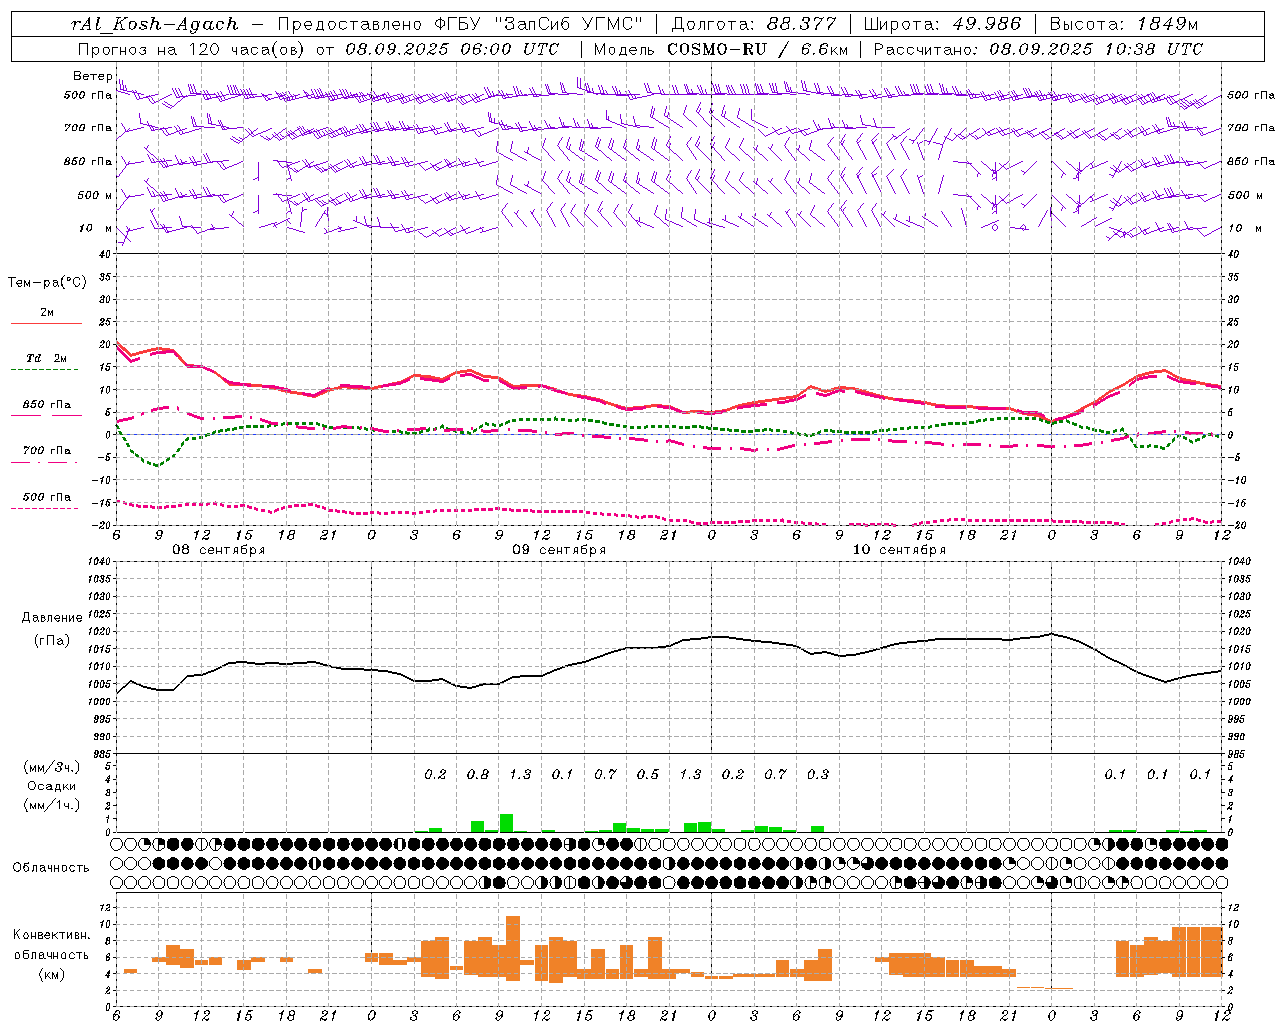Image resolution: width=1280 pixels, height=1024 pixels.
Task: Click the 0.5 precipitation amount value
Action: point(648,774)
